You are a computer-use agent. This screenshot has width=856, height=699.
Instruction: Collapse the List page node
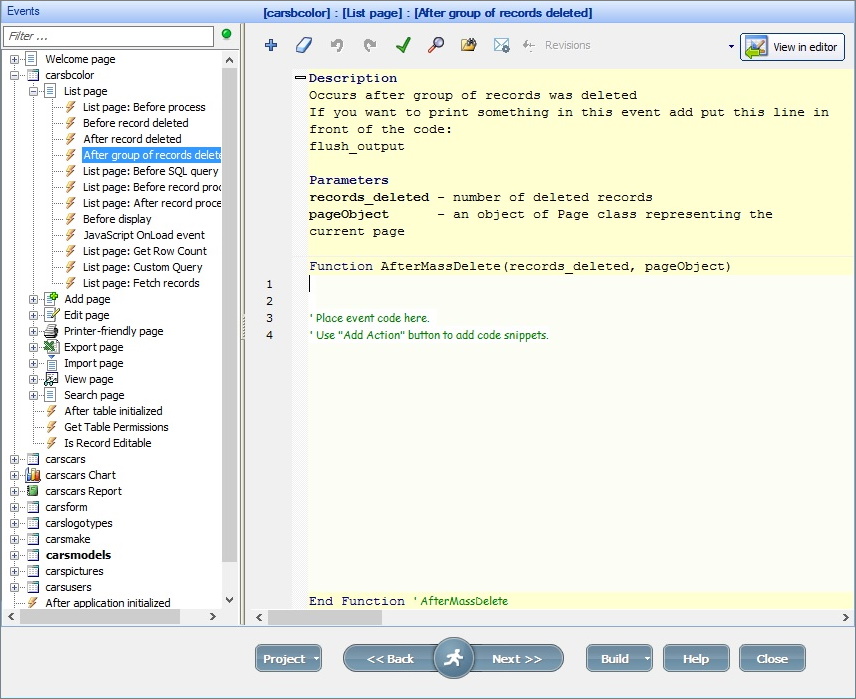click(x=33, y=91)
